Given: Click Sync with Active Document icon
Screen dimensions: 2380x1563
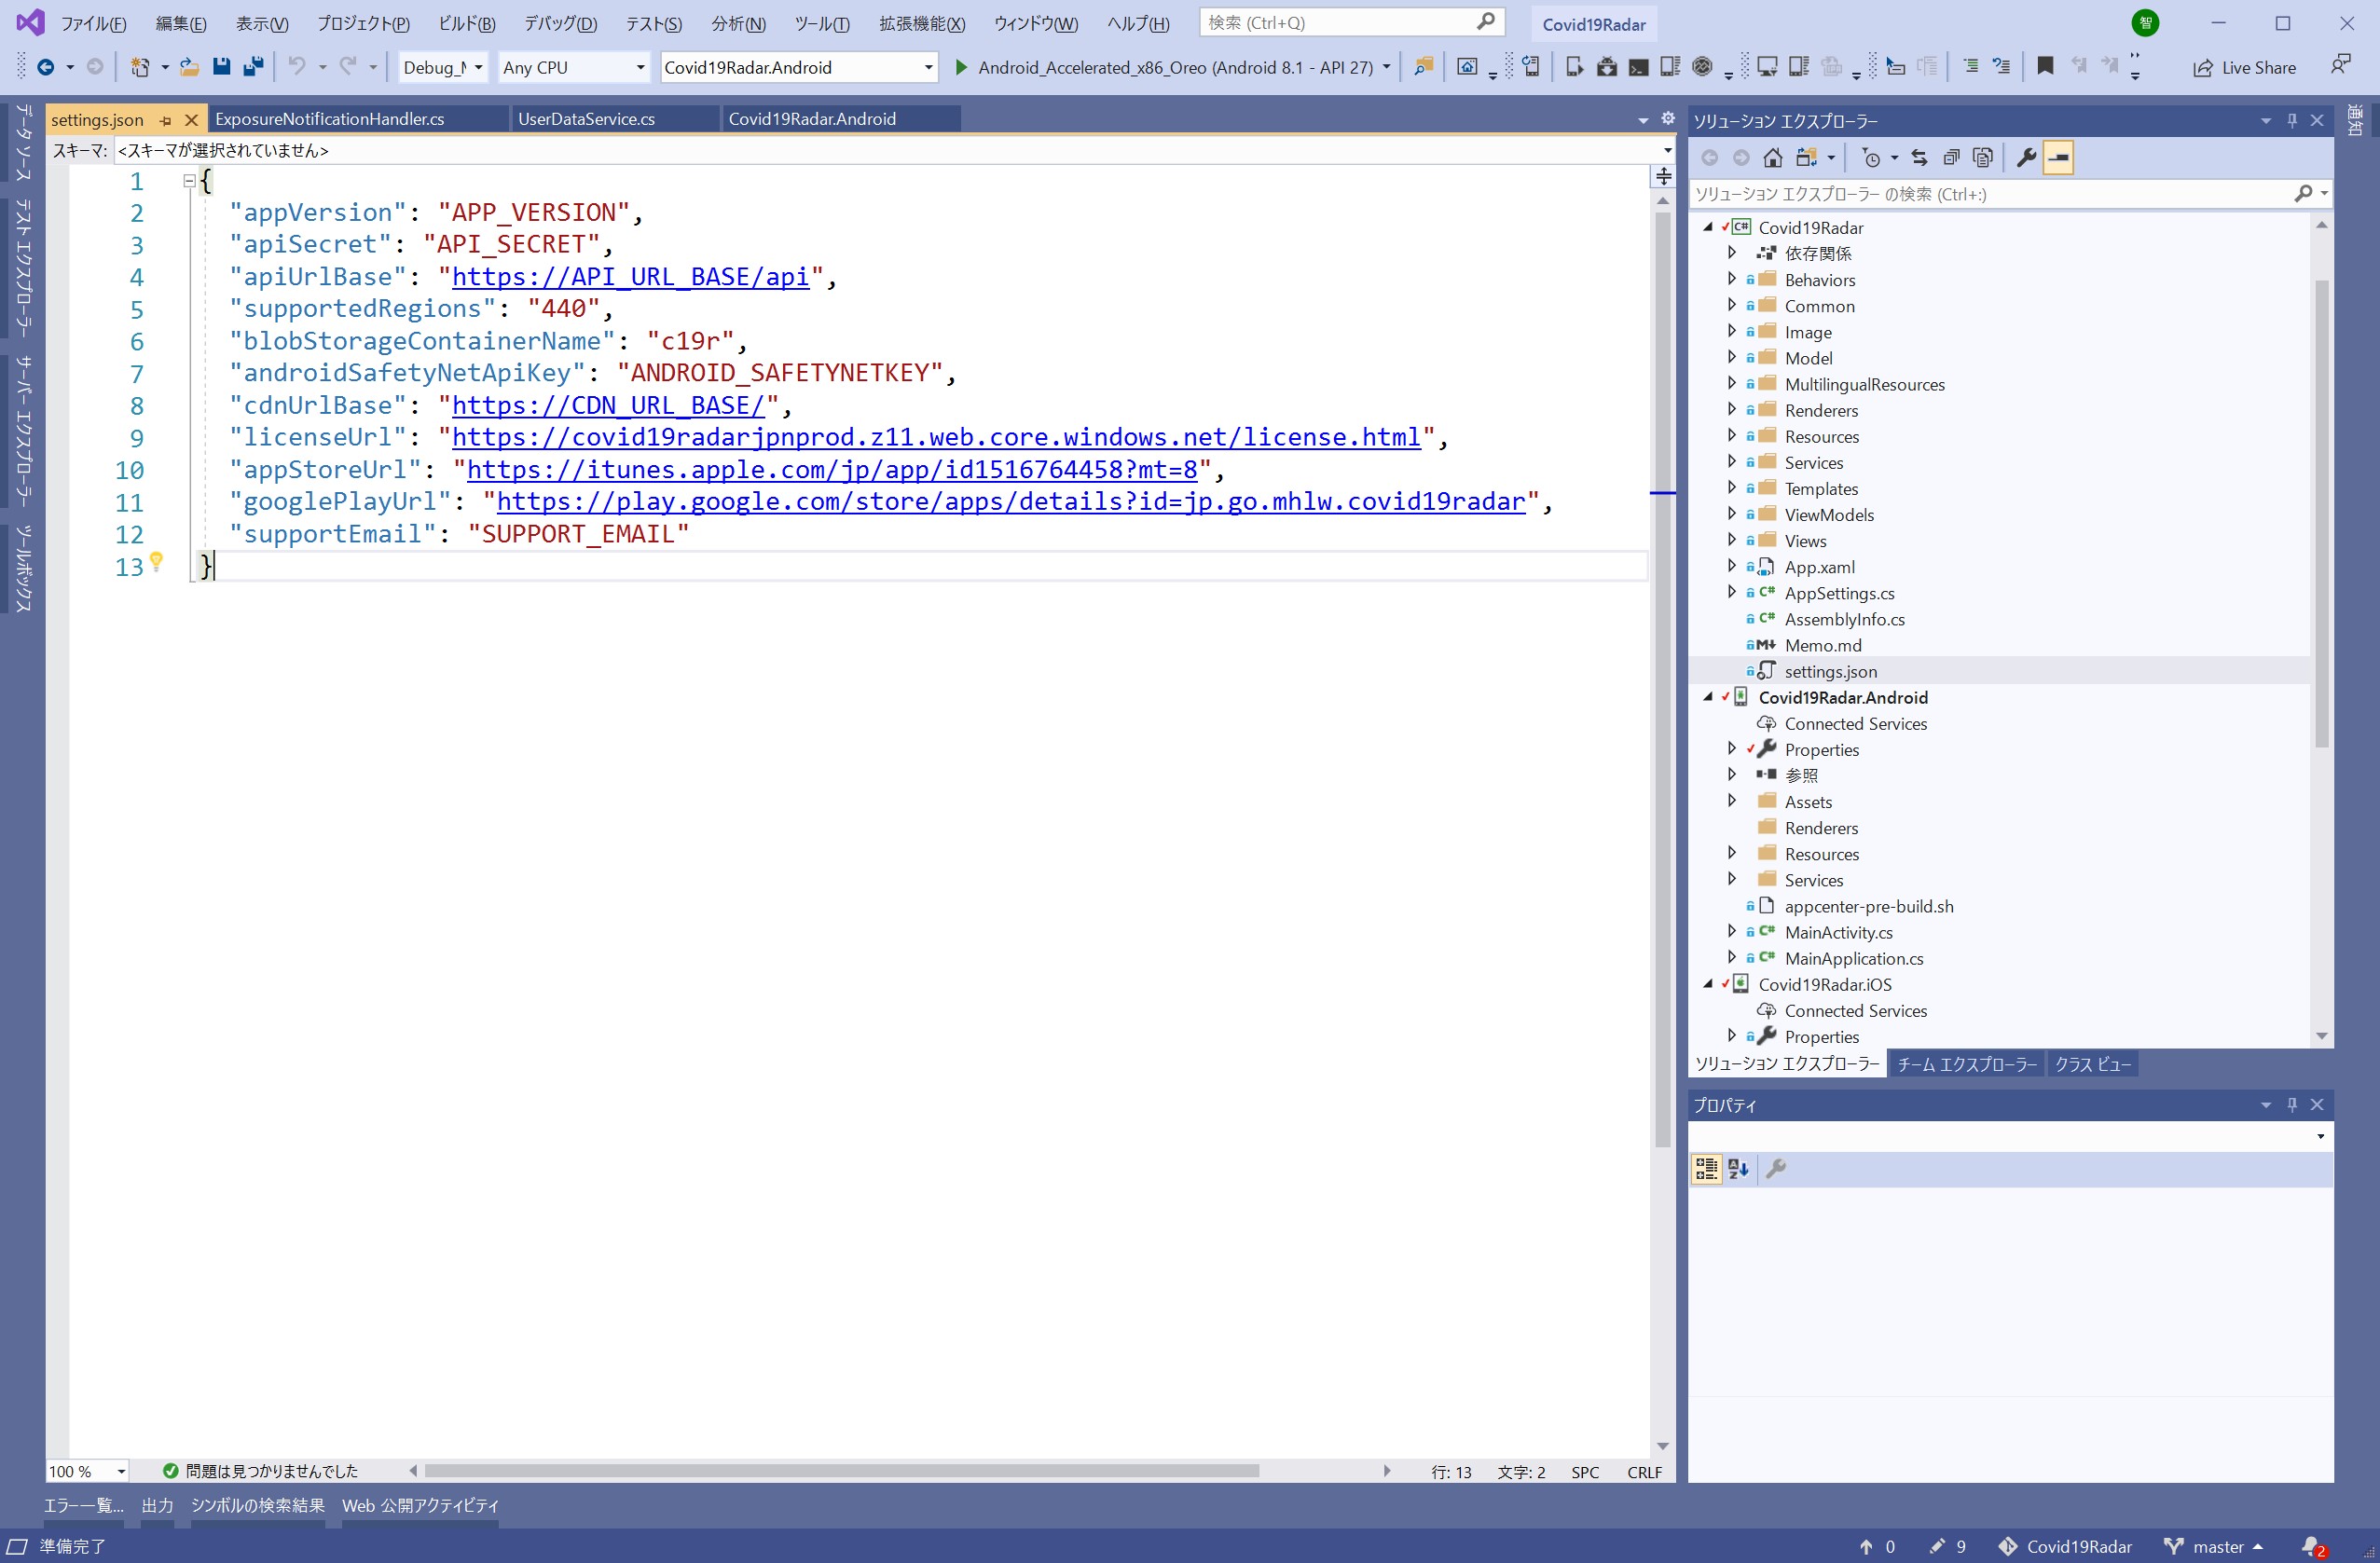Looking at the screenshot, I should (x=1919, y=158).
